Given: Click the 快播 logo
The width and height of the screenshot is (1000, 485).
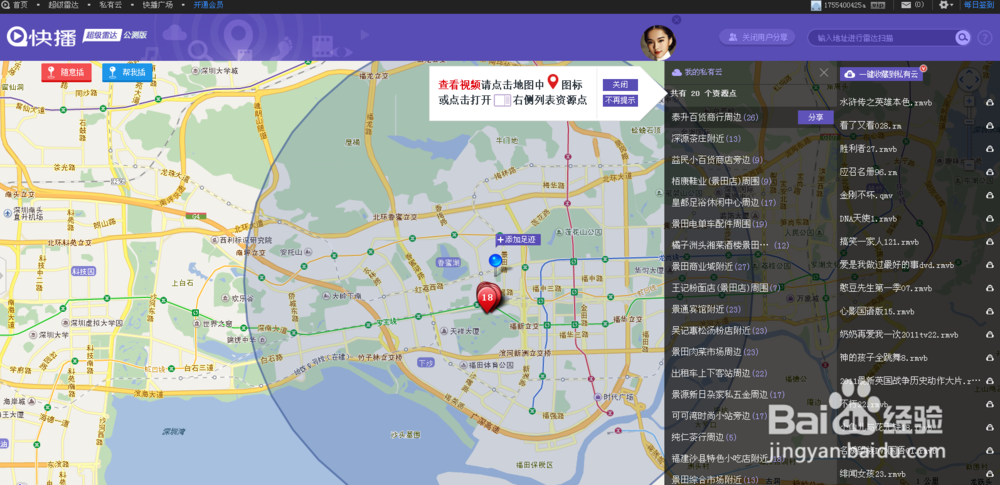Looking at the screenshot, I should tap(42, 36).
